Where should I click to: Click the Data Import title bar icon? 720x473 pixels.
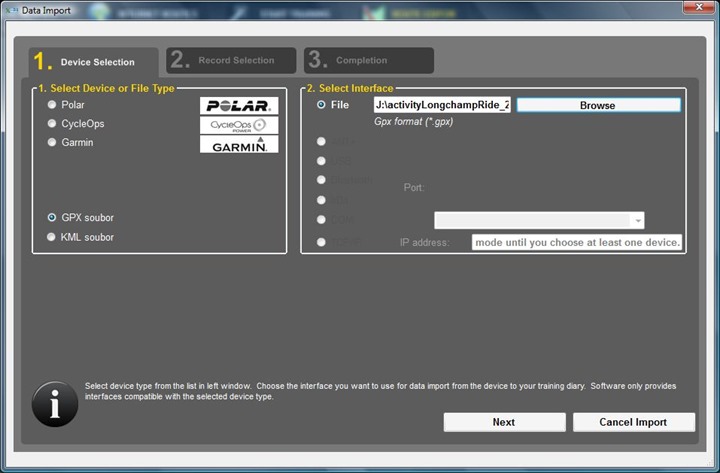(11, 10)
